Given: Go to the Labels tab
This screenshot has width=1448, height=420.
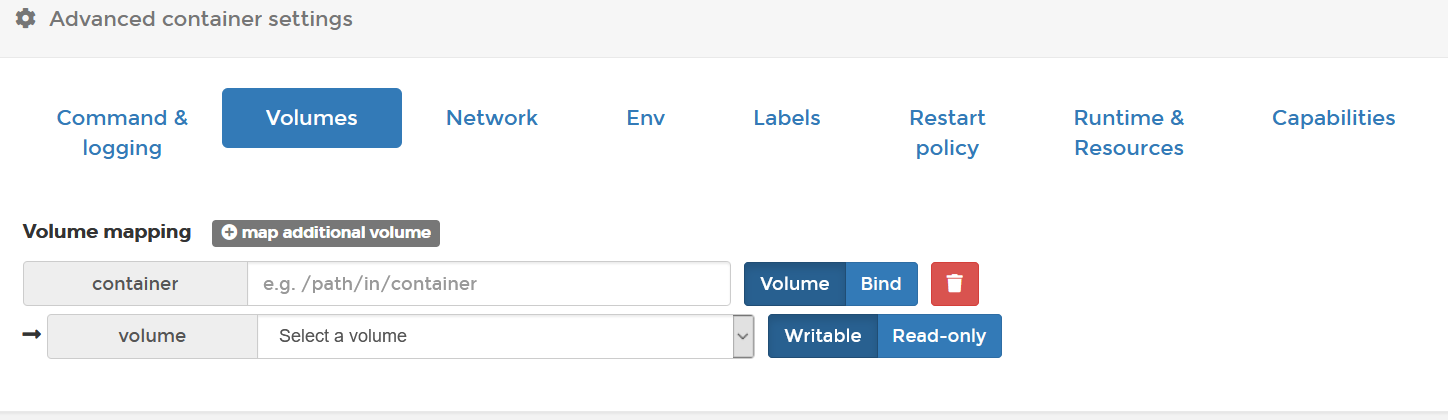Looking at the screenshot, I should (x=787, y=118).
